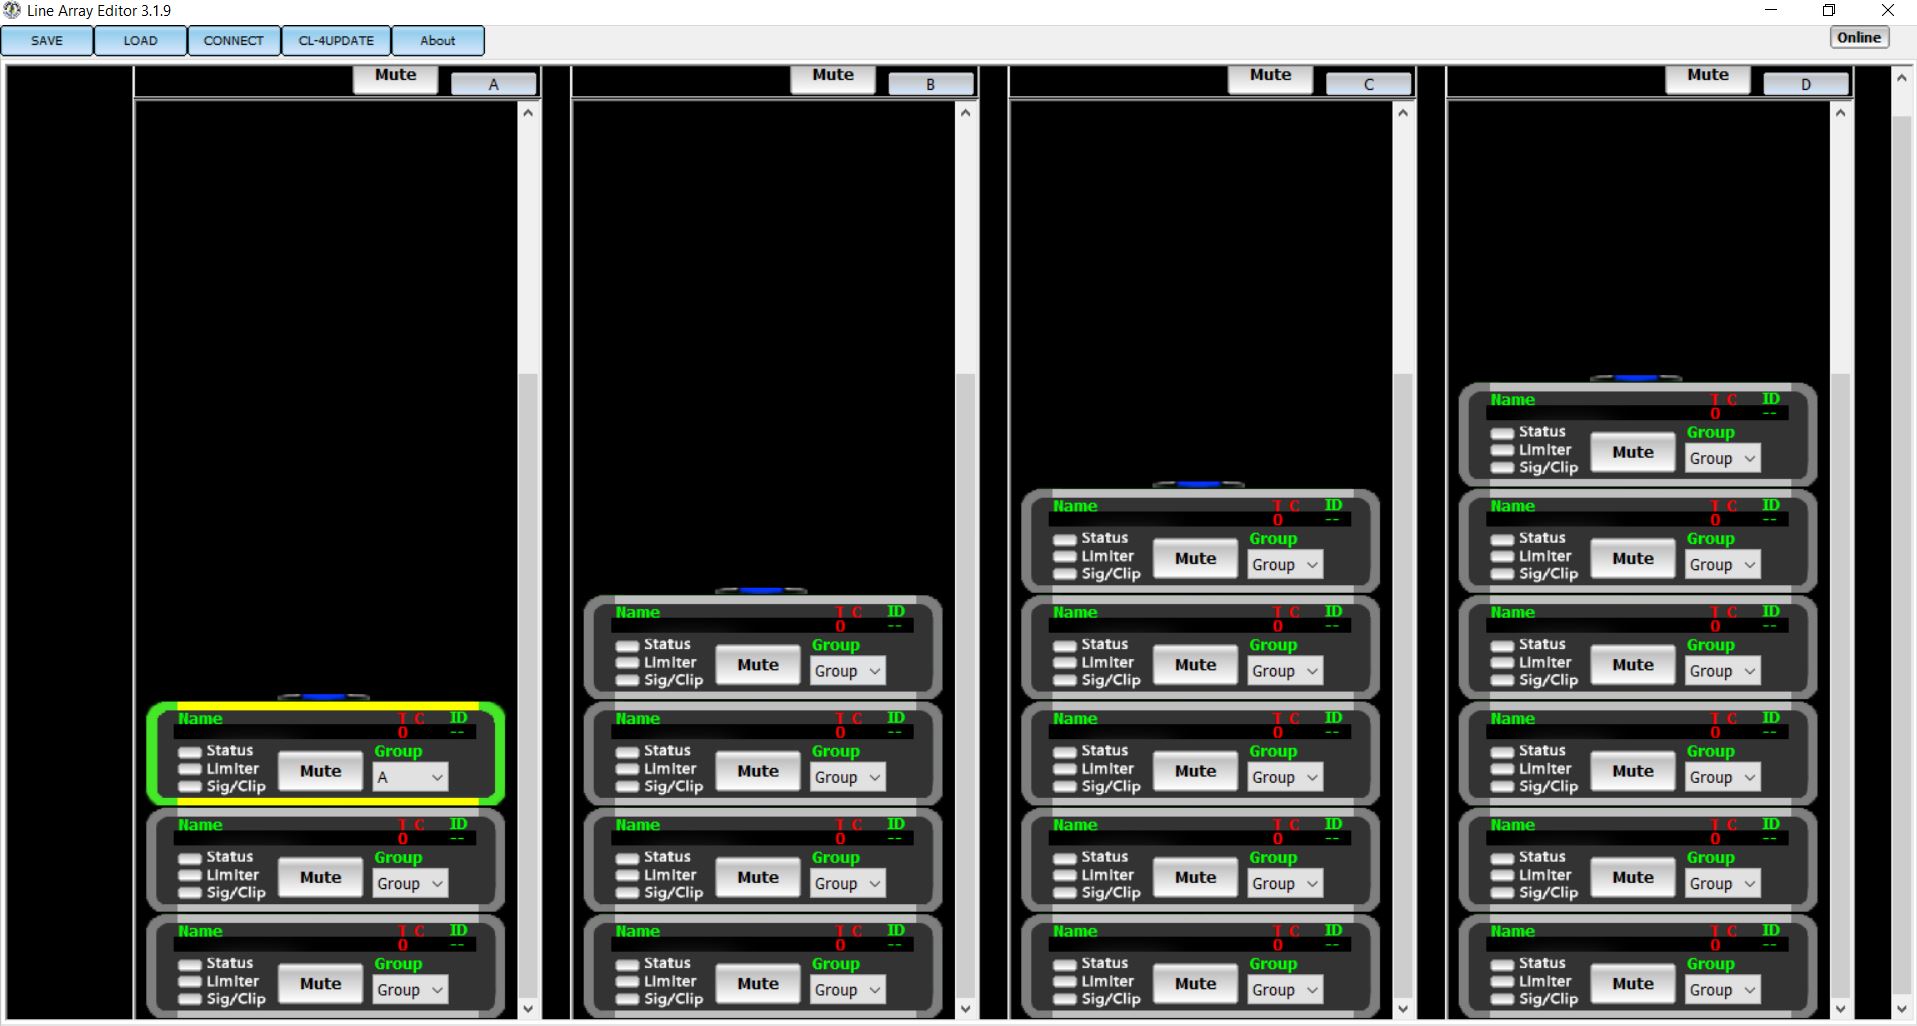Click the SAVE button
The width and height of the screenshot is (1917, 1026).
(x=47, y=41)
